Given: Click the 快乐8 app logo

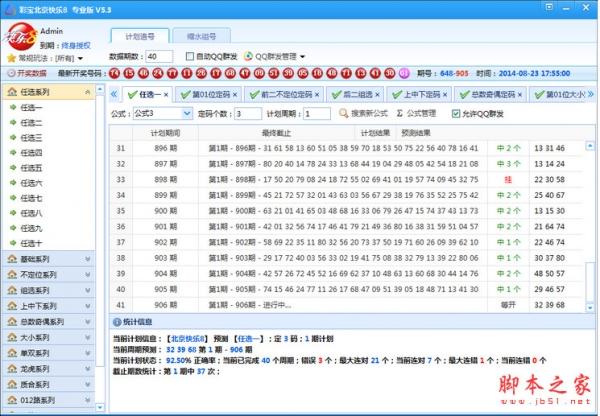Looking at the screenshot, I should (x=21, y=37).
